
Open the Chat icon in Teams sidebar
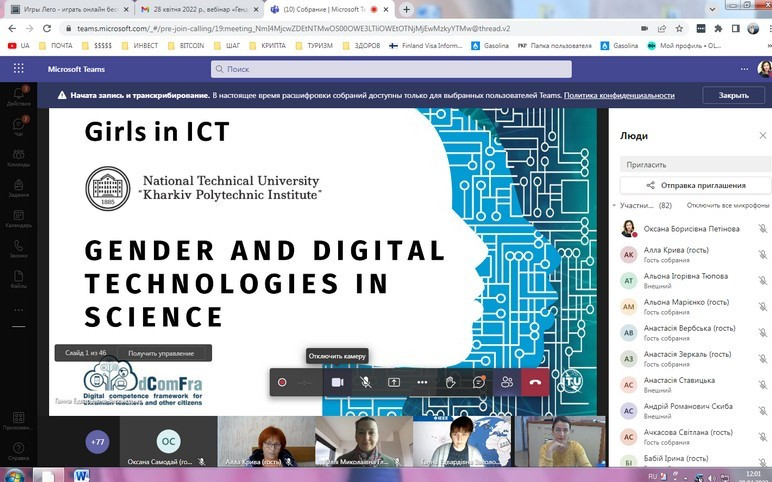[18, 126]
